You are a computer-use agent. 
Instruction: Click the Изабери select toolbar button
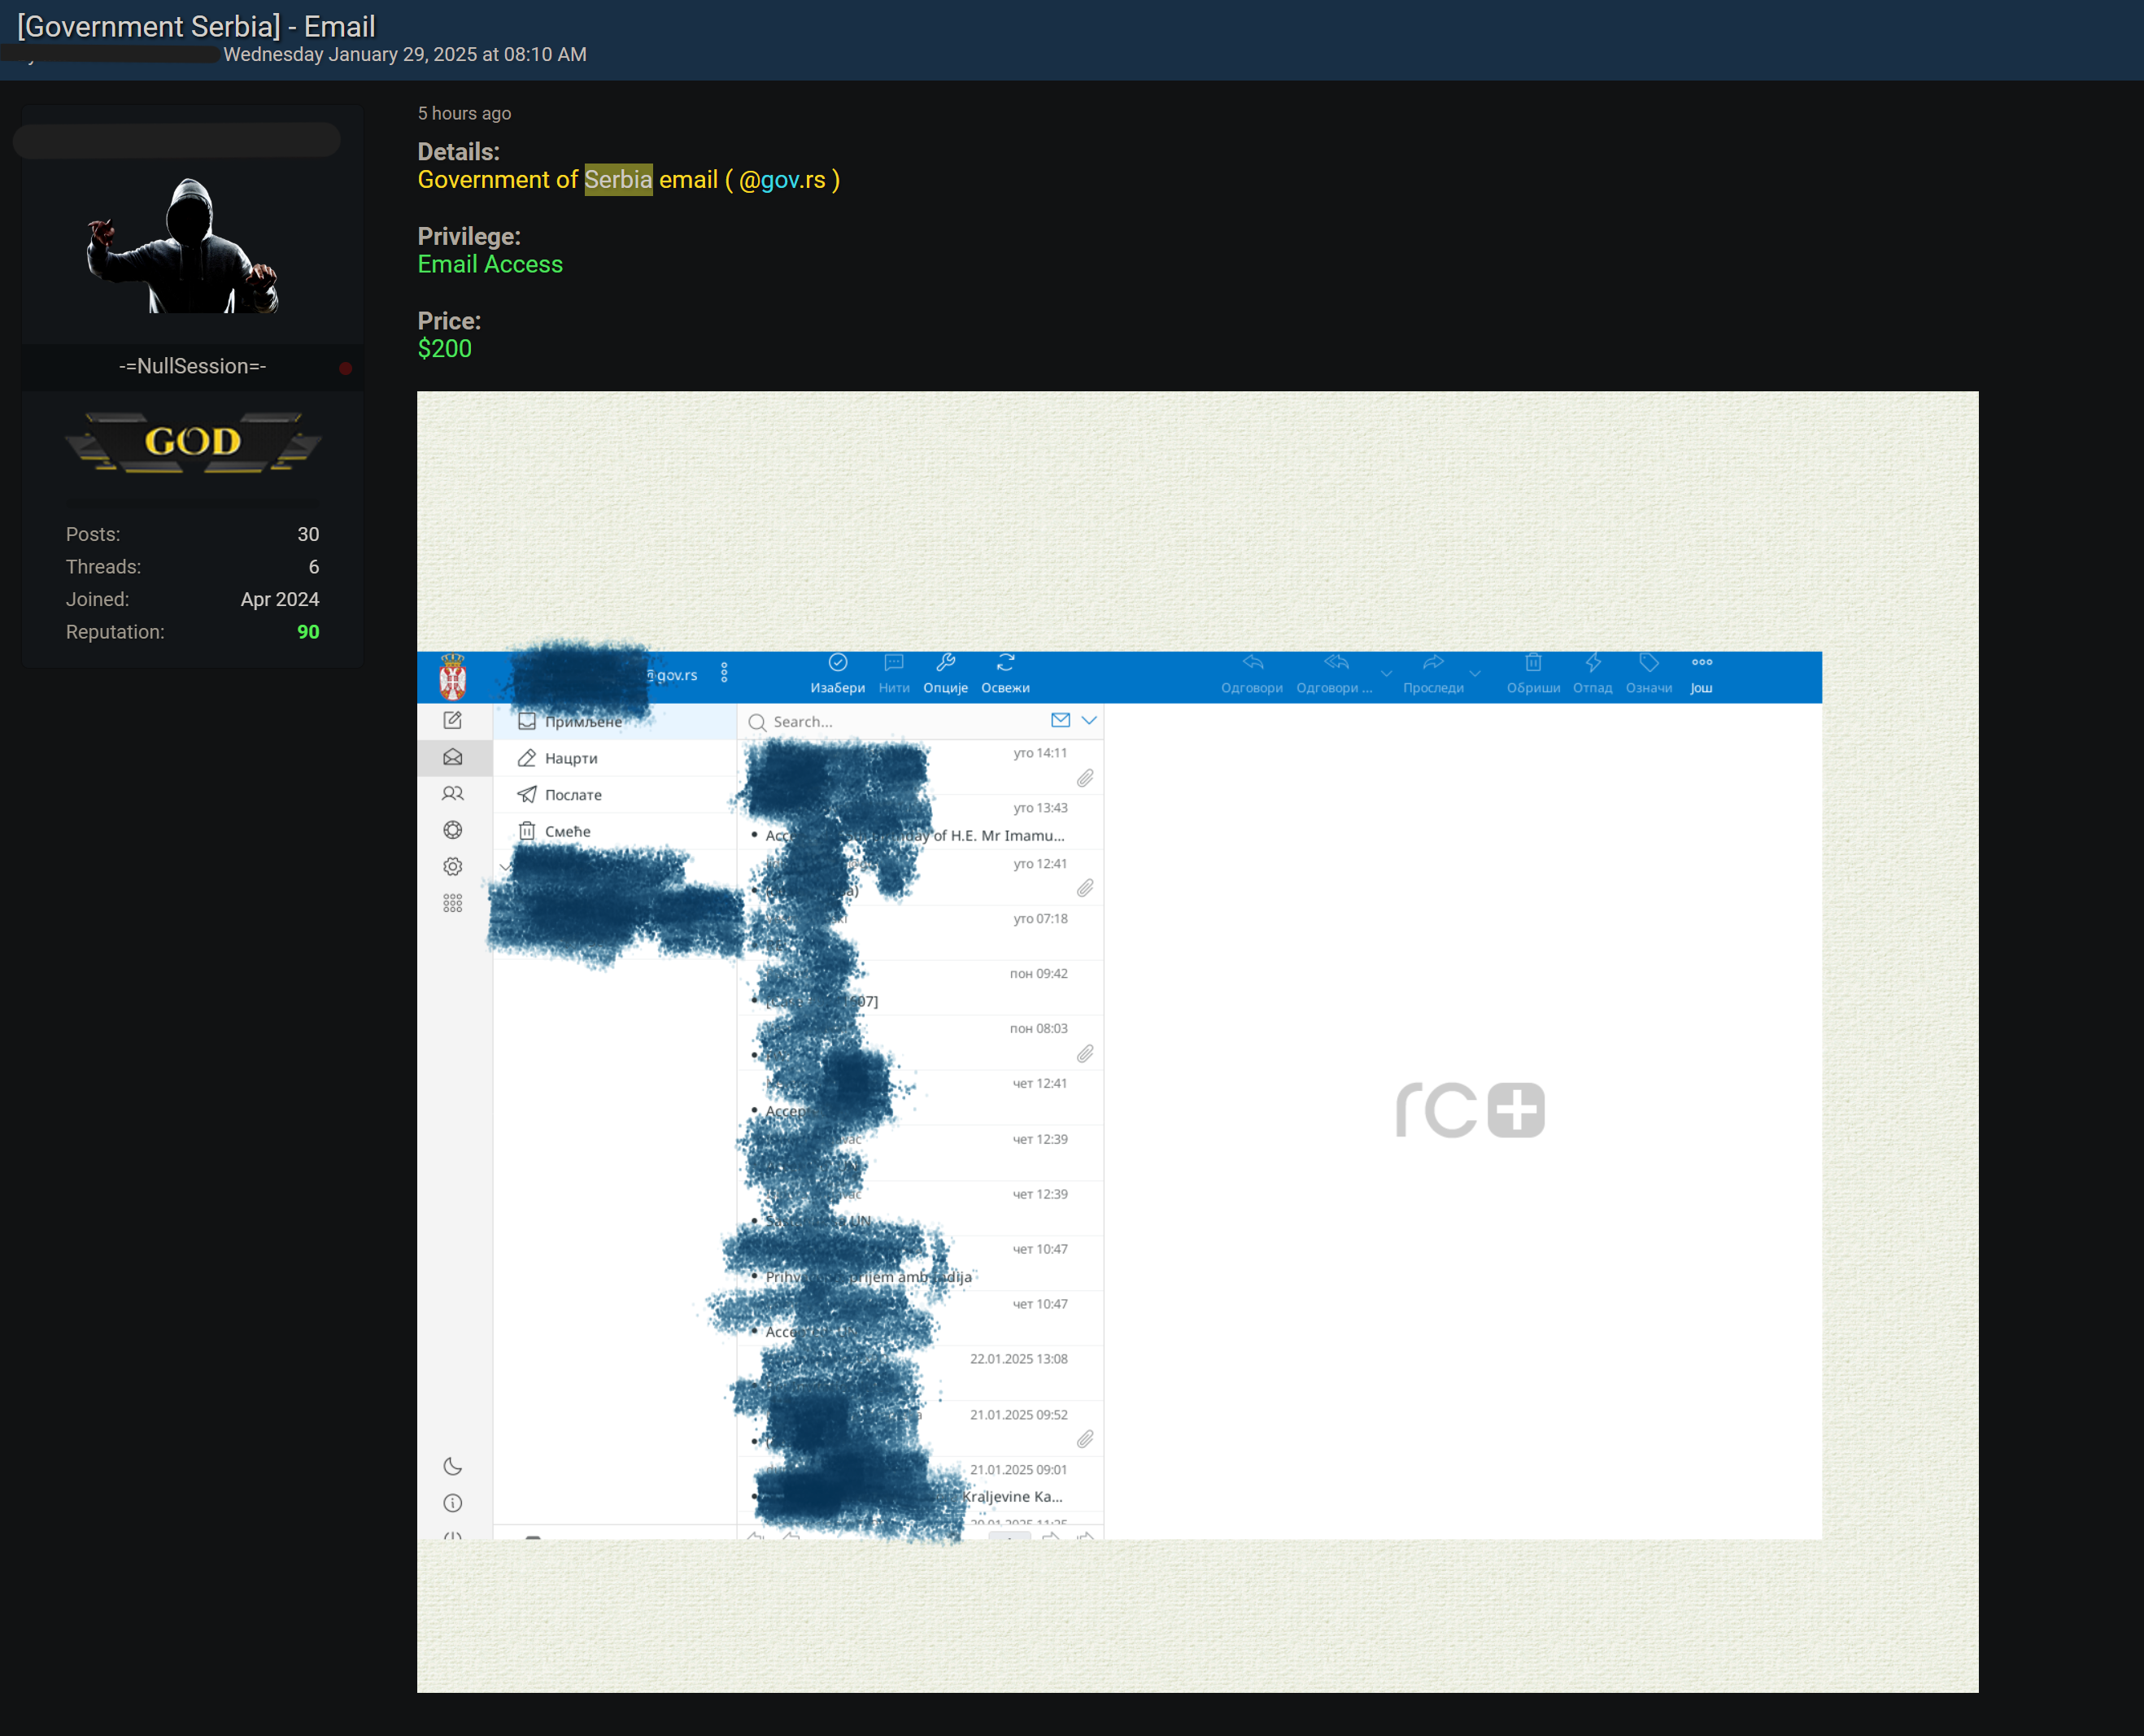point(838,674)
